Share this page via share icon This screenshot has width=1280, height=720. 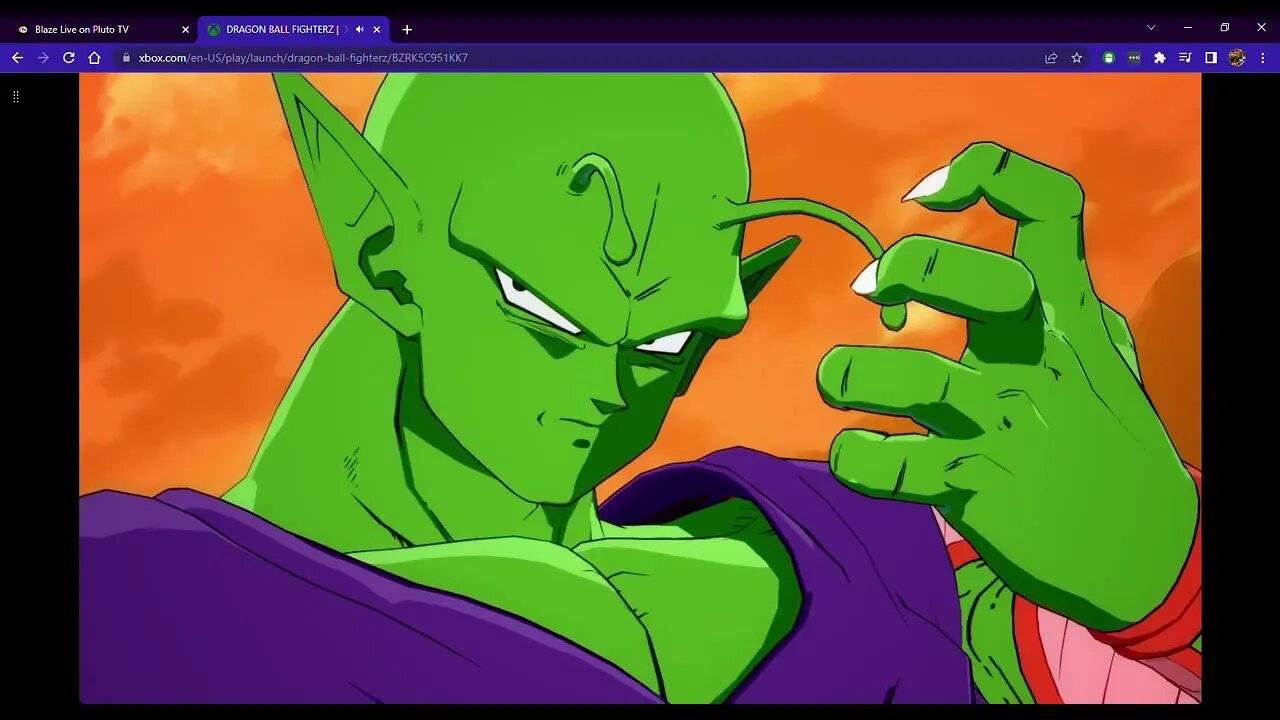click(x=1051, y=58)
